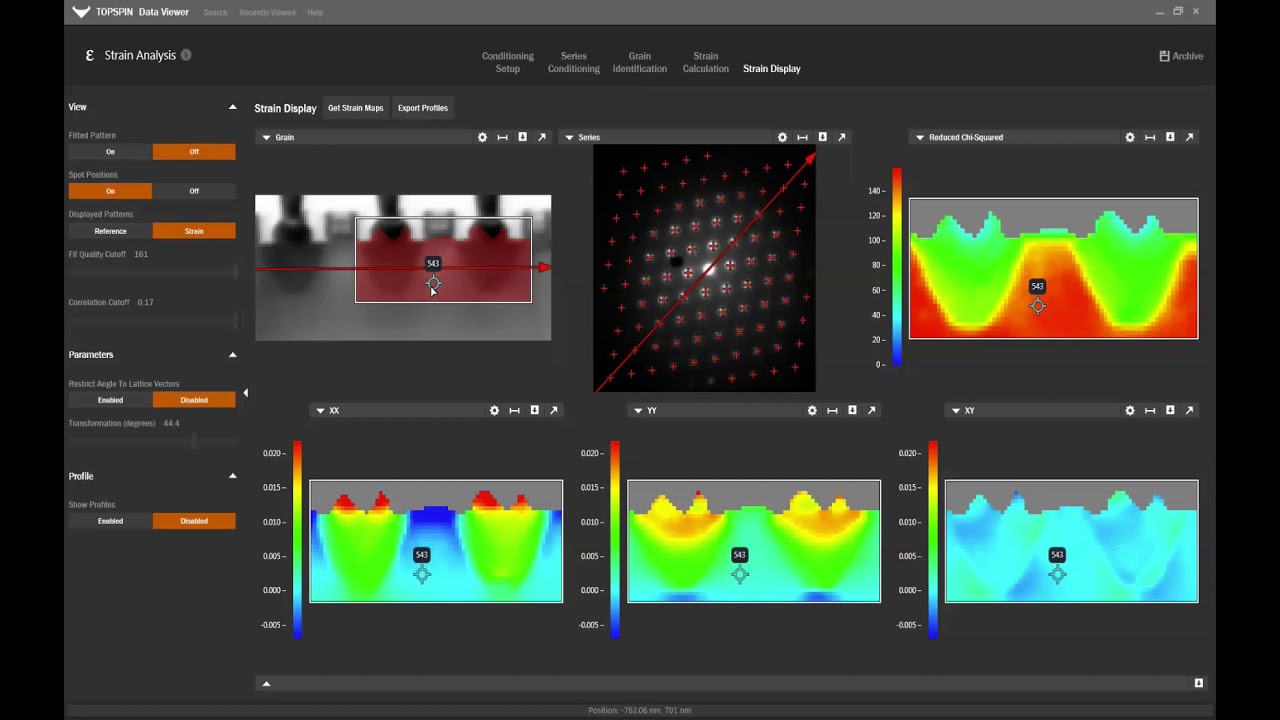Click the download icon in Series panel
Viewport: 1280px width, 720px height.
822,137
